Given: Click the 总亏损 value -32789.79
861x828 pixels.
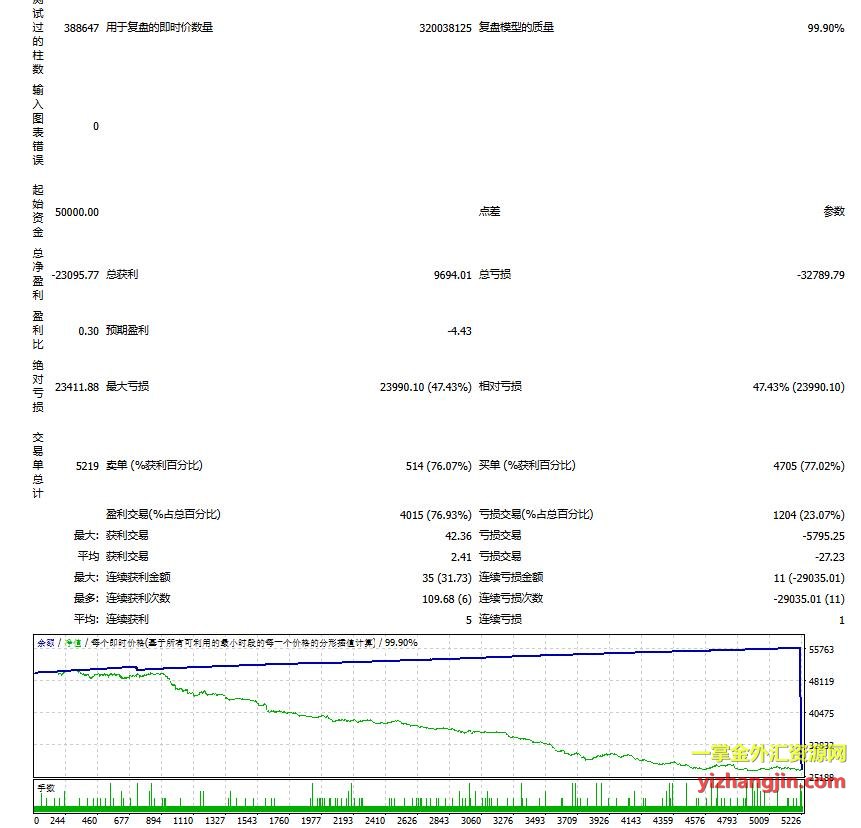Looking at the screenshot, I should [x=817, y=274].
